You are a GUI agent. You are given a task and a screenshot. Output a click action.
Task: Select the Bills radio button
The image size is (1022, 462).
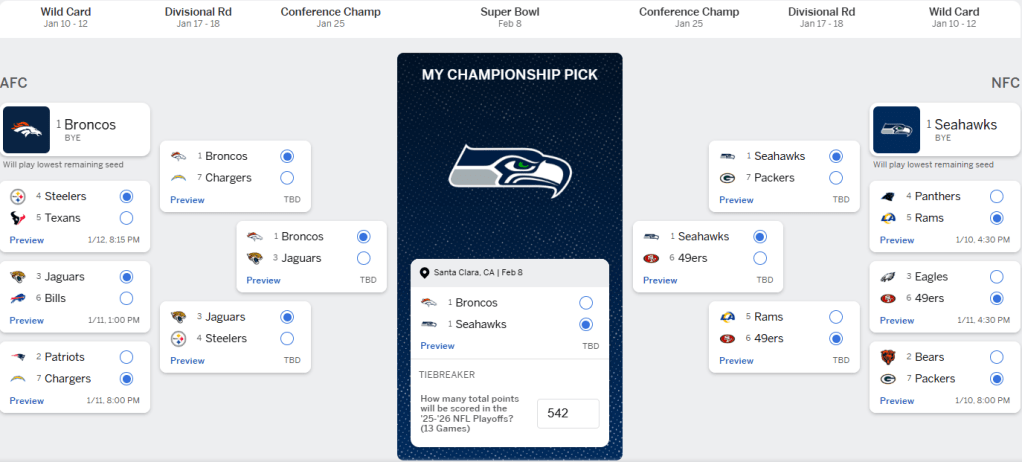(126, 298)
